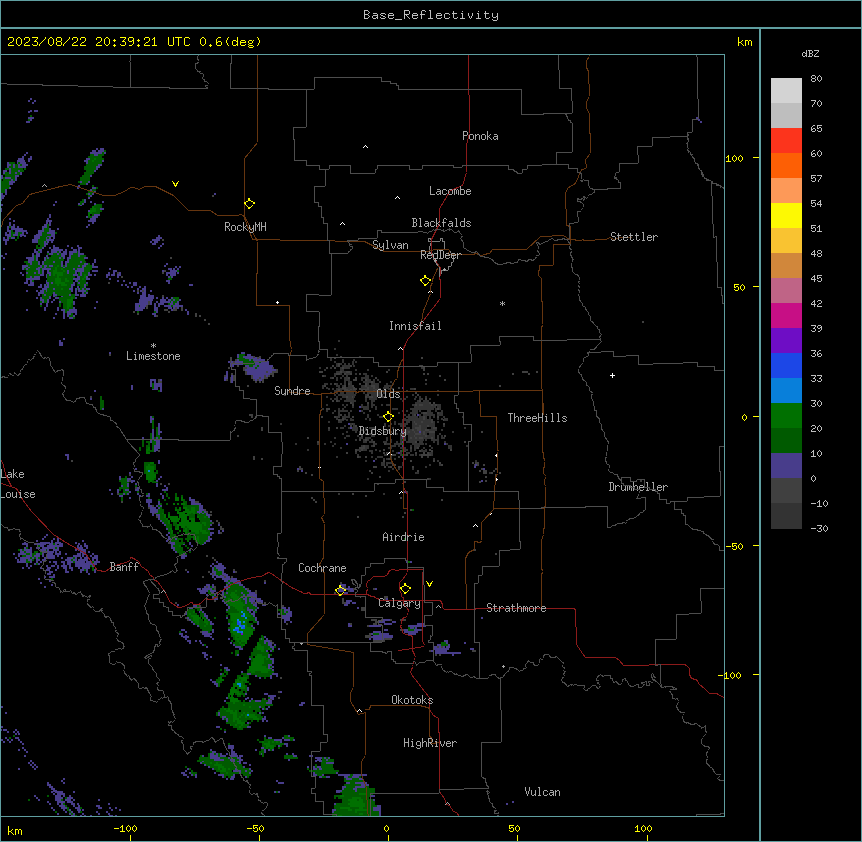Click the Sundre town label
The image size is (862, 842).
292,391
